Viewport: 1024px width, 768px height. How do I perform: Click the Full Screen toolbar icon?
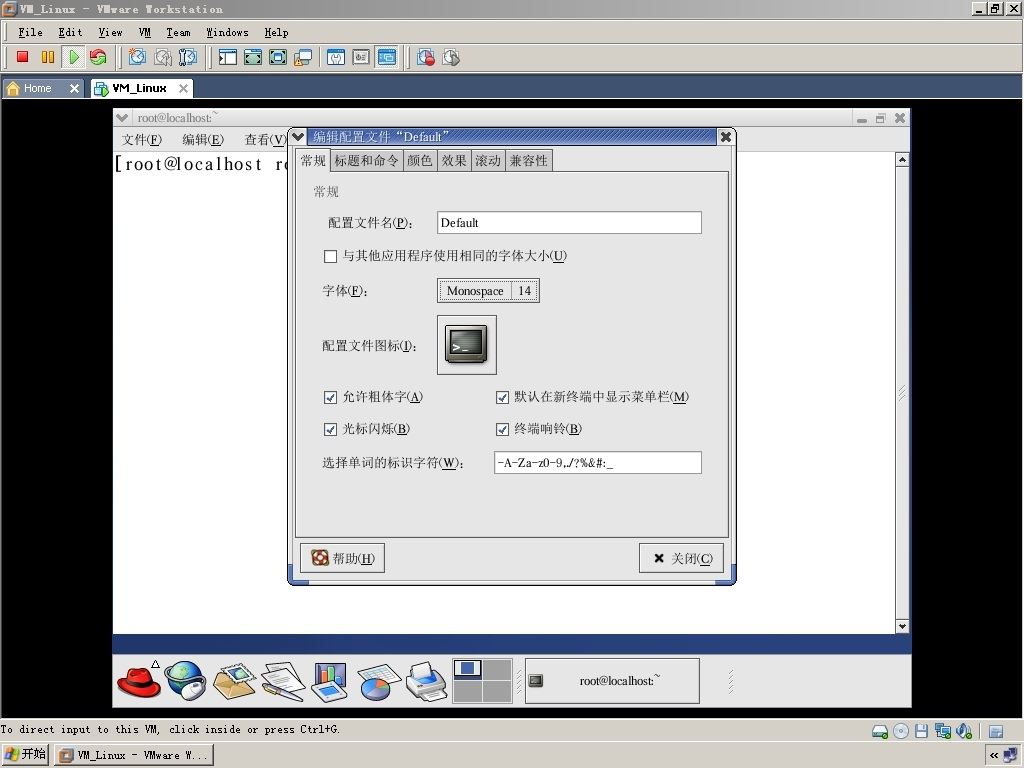click(253, 57)
